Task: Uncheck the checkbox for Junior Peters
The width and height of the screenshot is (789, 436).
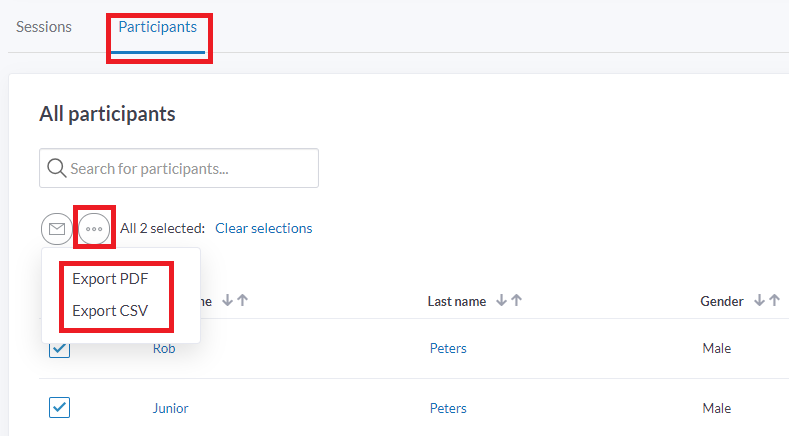Action: [59, 407]
